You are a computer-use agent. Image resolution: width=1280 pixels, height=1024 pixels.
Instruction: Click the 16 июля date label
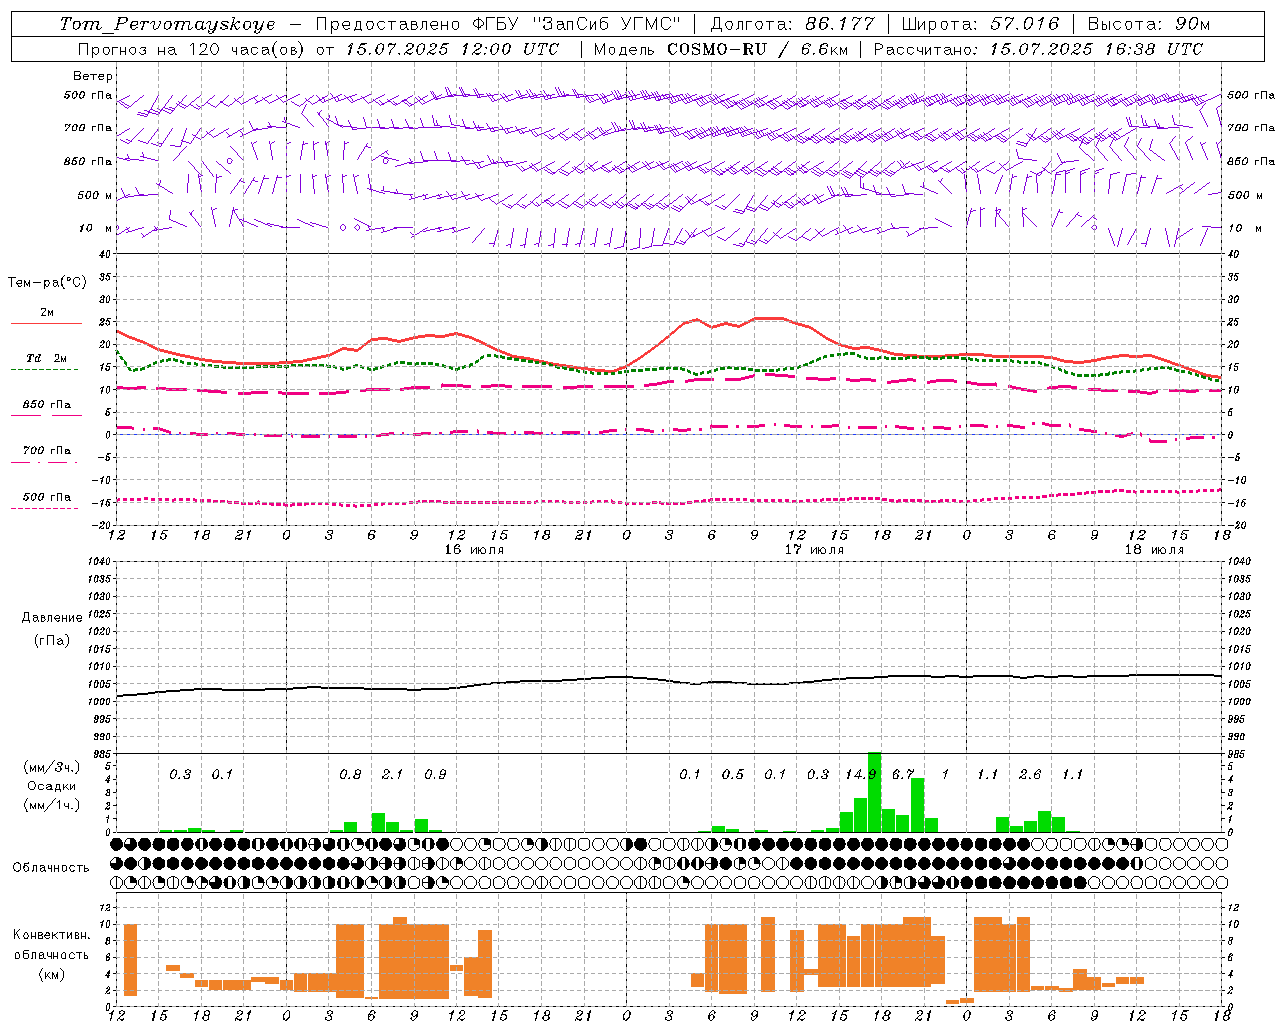point(474,550)
